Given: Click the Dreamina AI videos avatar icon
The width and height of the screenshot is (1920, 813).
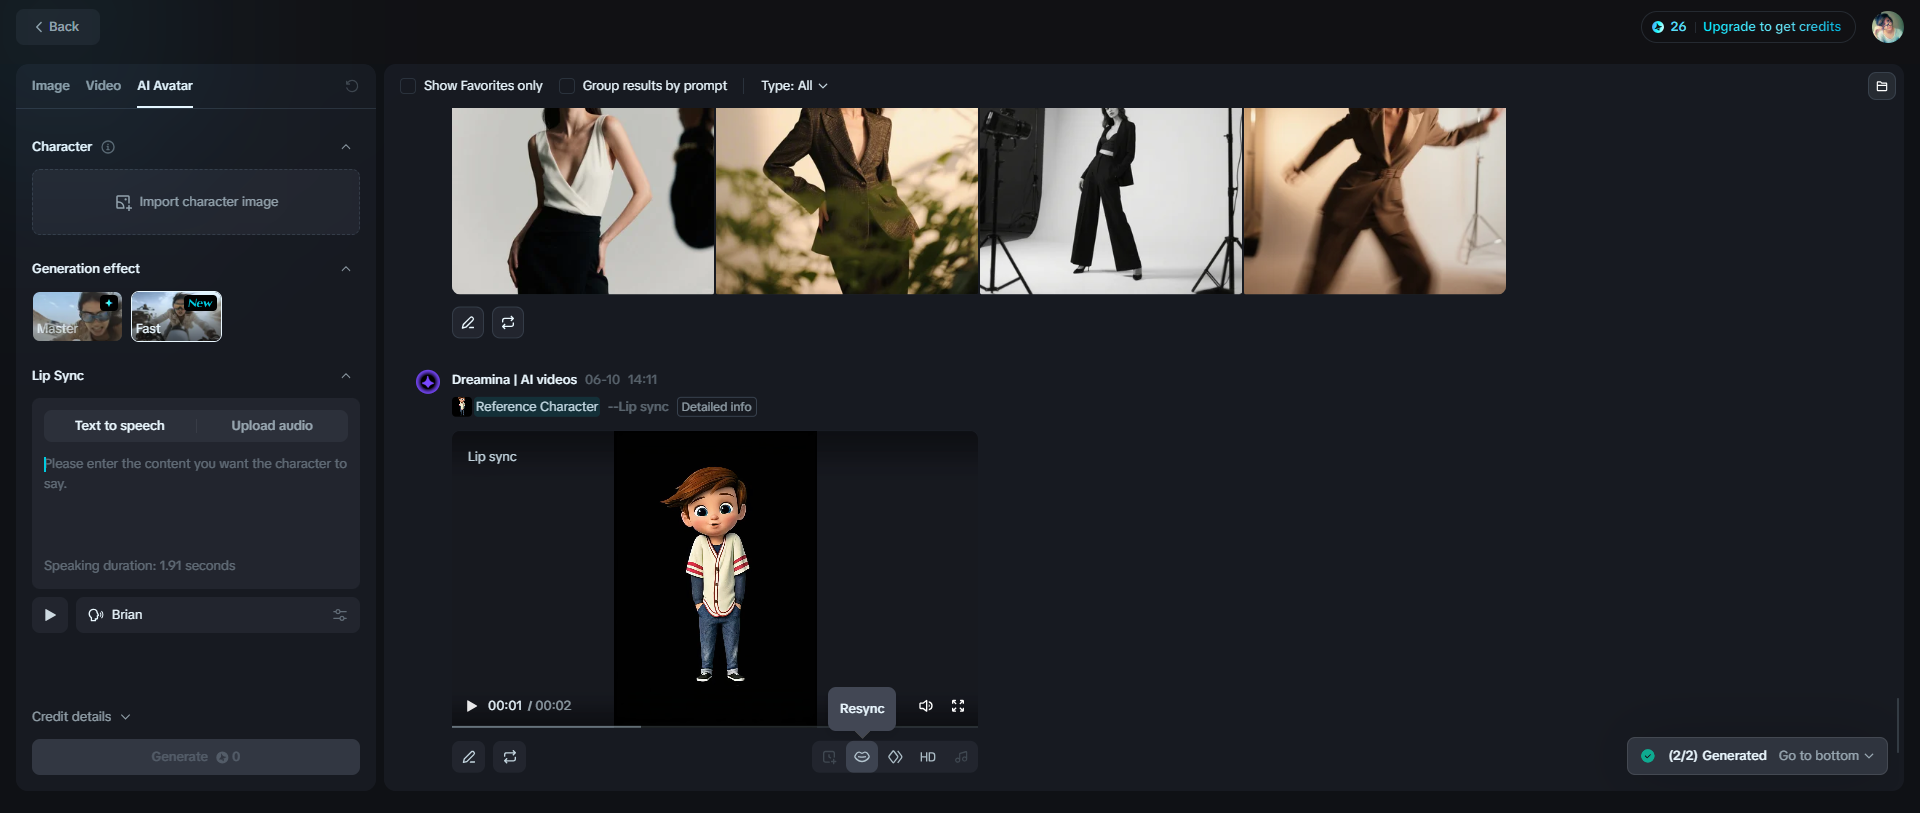Looking at the screenshot, I should coord(428,381).
